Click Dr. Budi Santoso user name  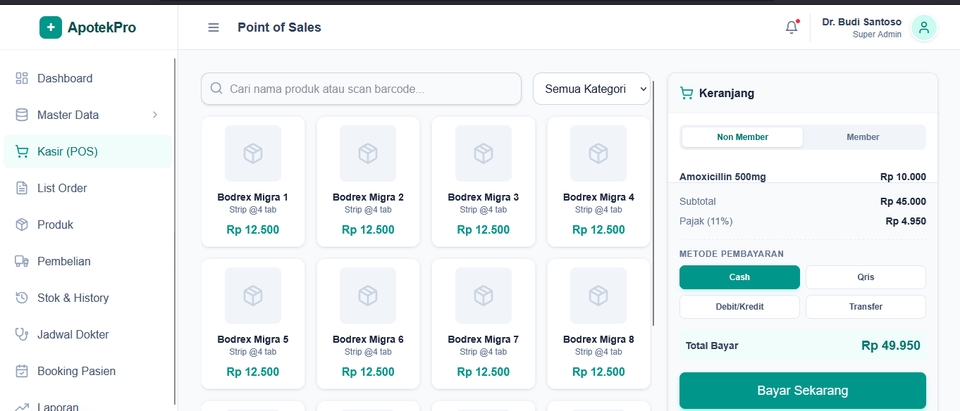pos(861,22)
